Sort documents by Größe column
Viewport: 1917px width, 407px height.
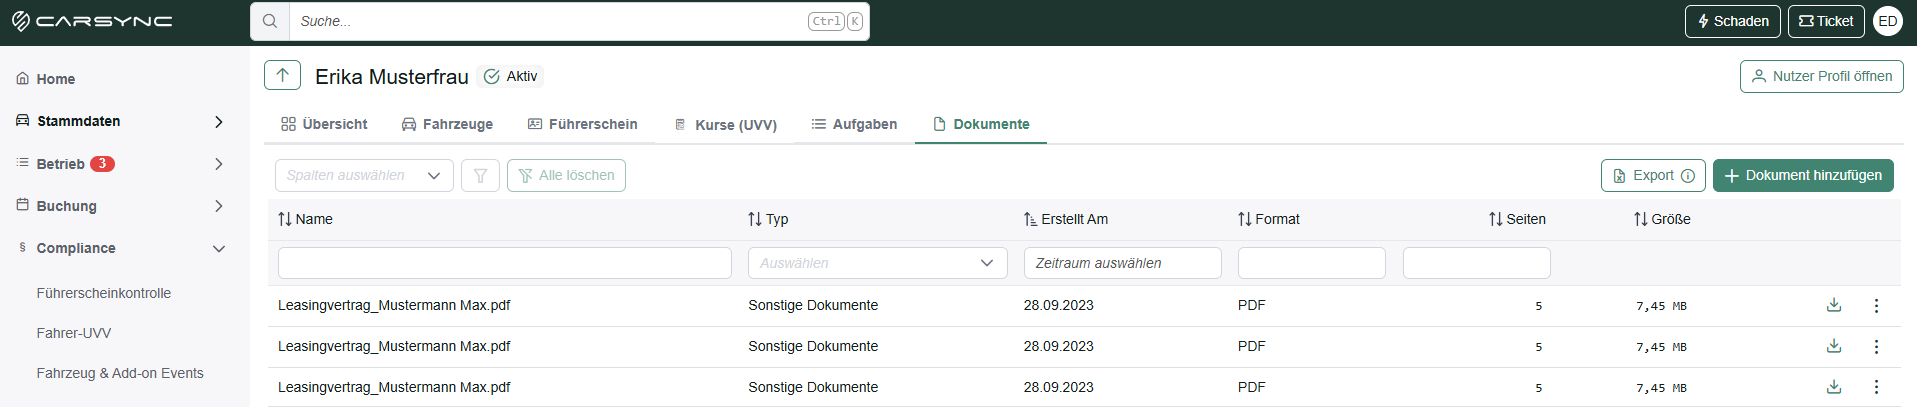click(1662, 219)
